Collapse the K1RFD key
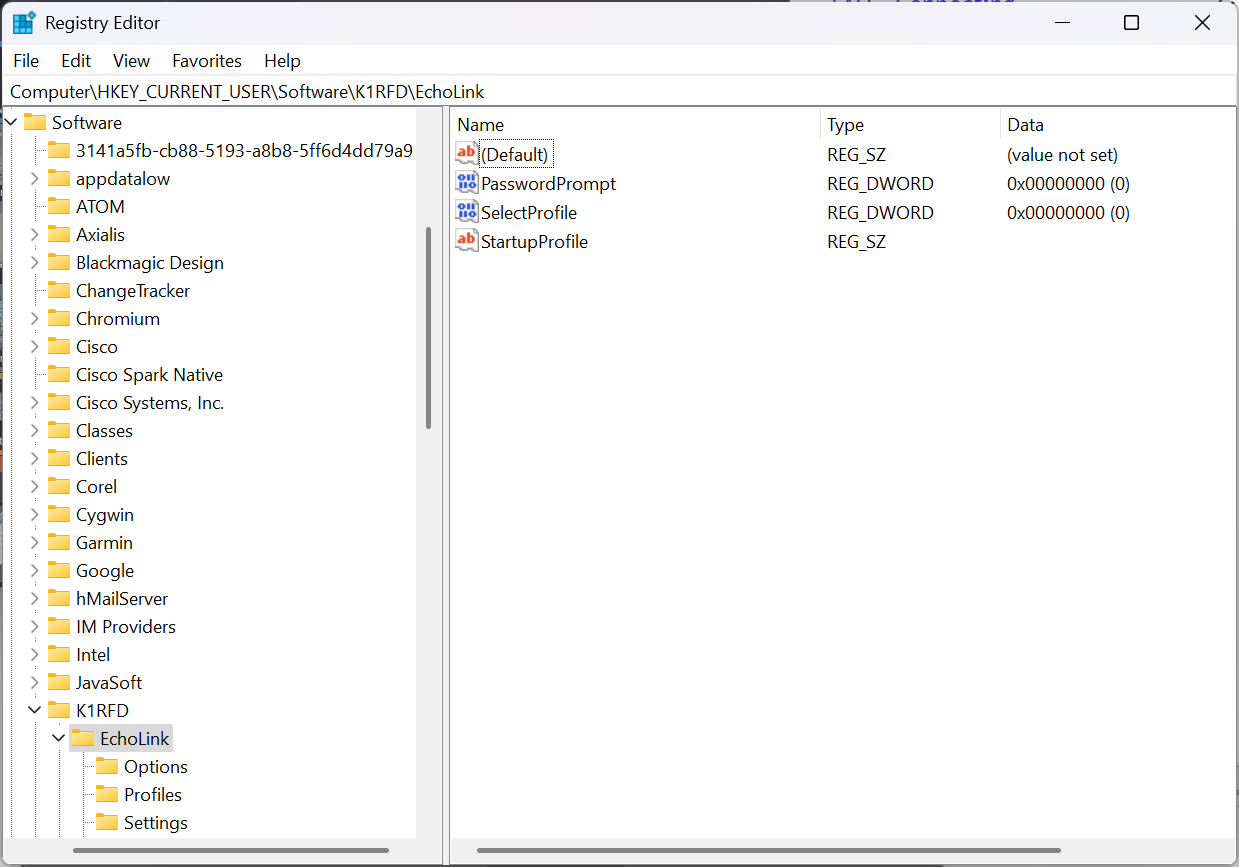Screen dimensions: 1239x867 pos(35,711)
